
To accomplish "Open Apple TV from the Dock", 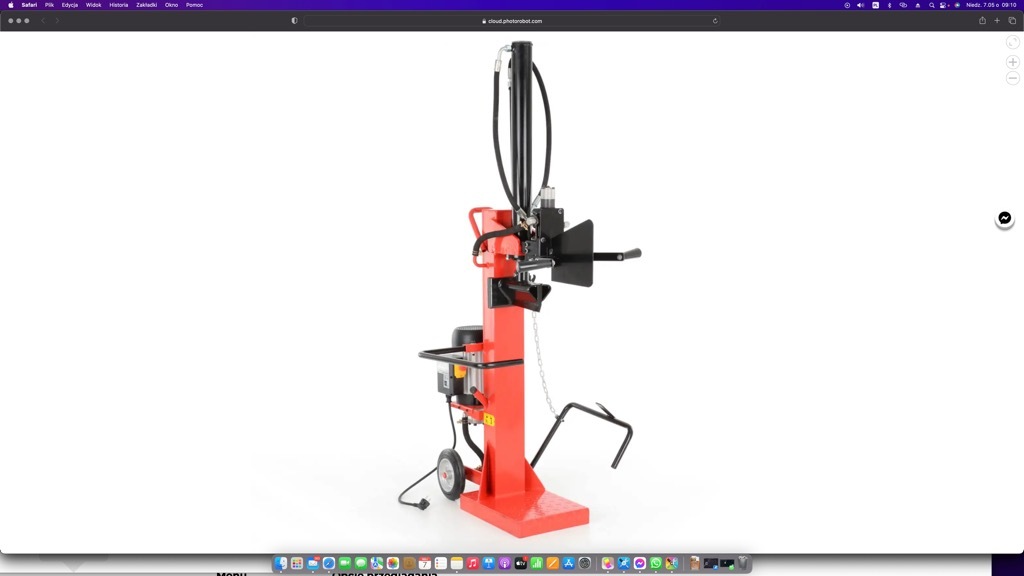I will [x=520, y=564].
